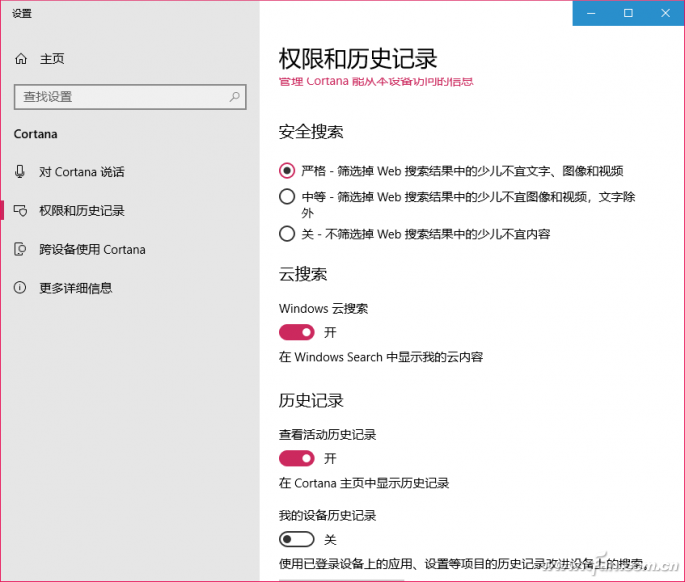Select the 严格 safe search radio button
Image resolution: width=685 pixels, height=582 pixels.
pos(287,170)
